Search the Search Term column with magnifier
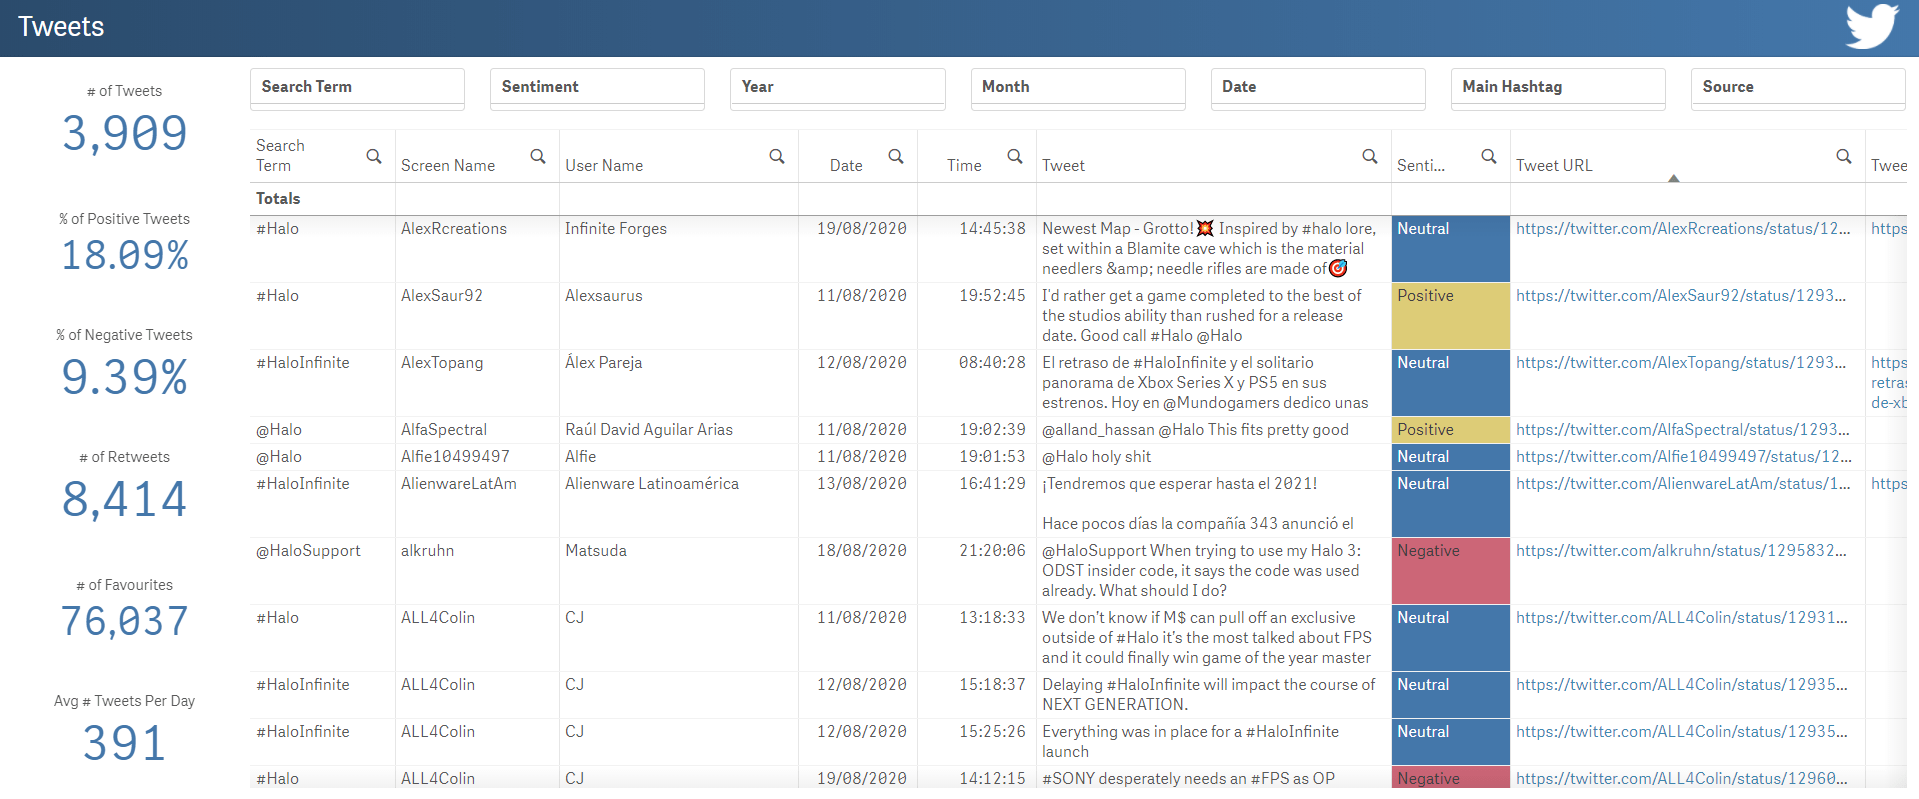 click(374, 156)
